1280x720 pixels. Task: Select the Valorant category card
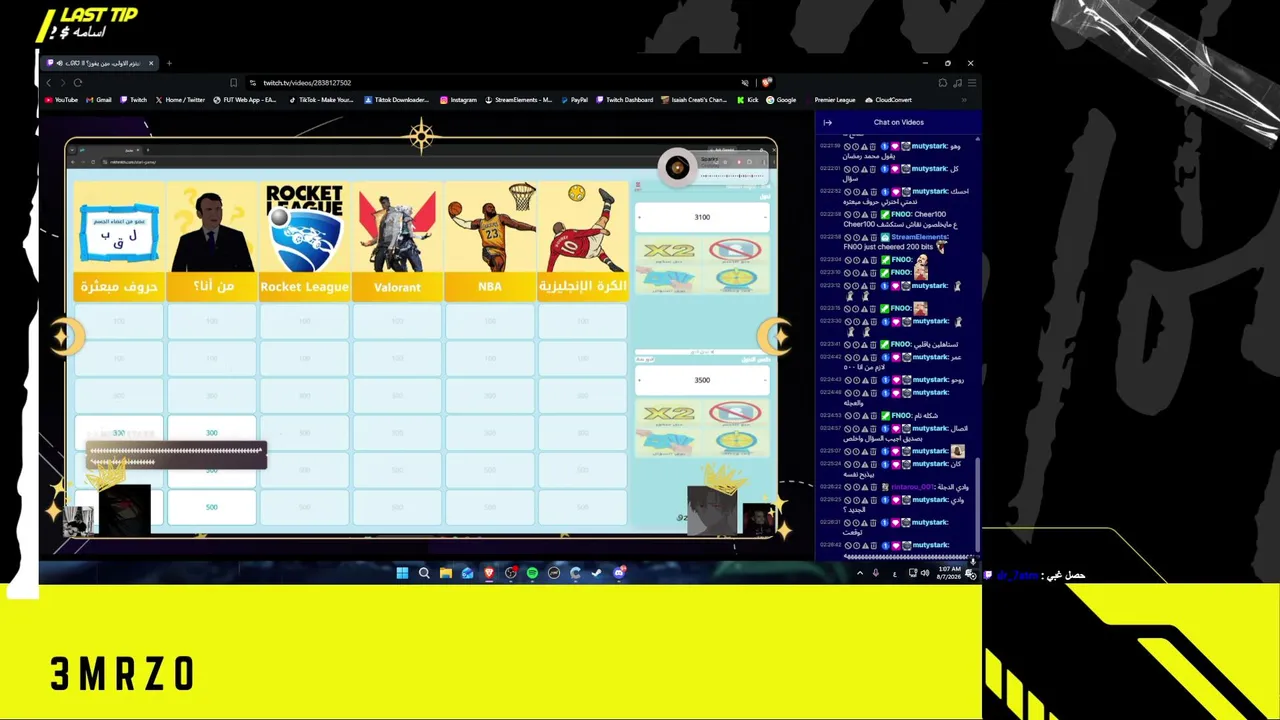point(397,240)
